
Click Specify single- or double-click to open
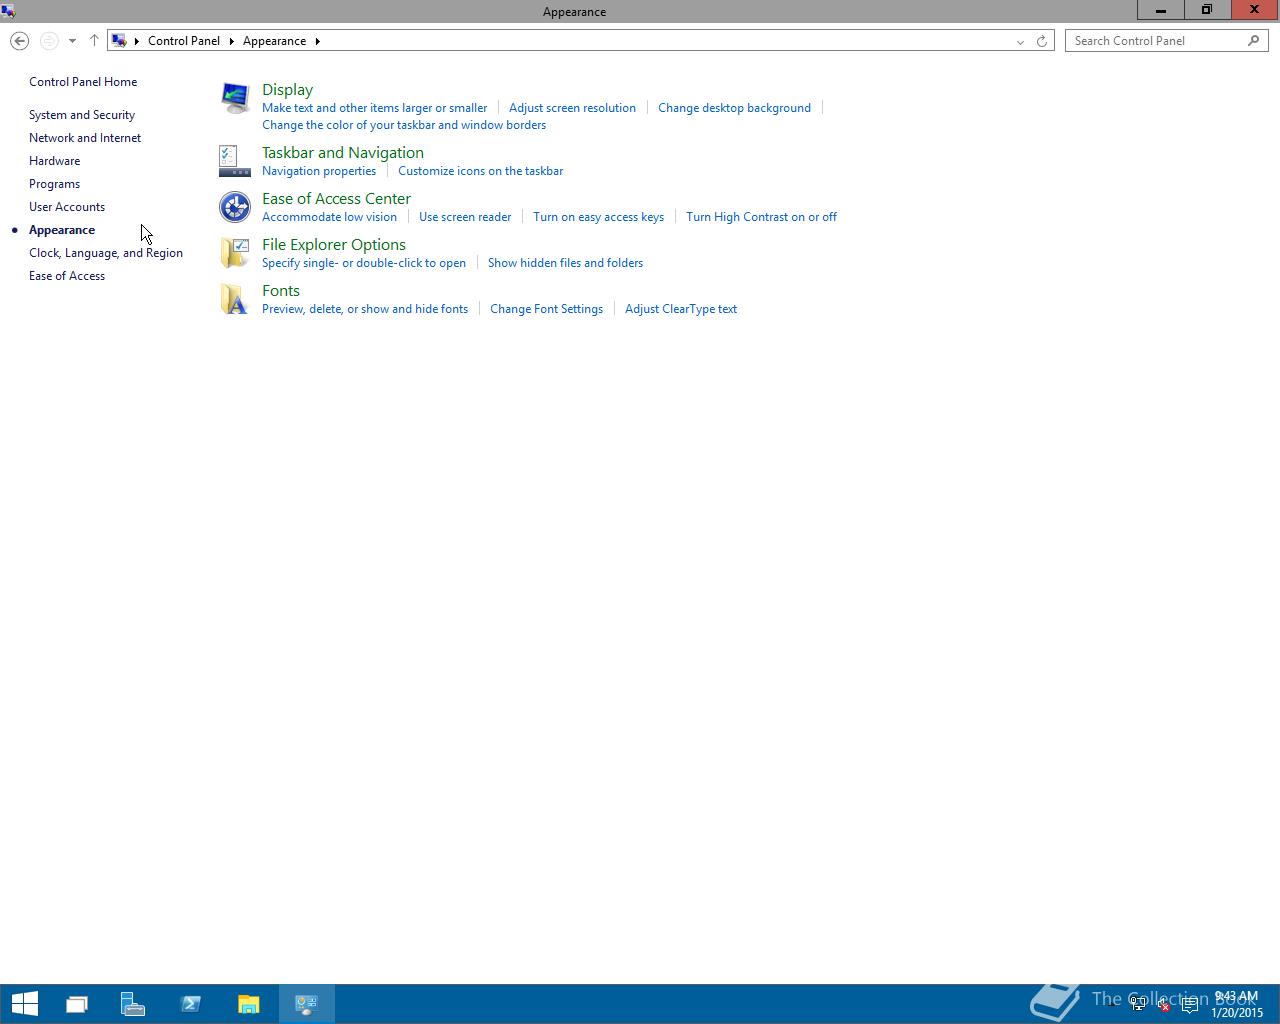[x=364, y=263]
